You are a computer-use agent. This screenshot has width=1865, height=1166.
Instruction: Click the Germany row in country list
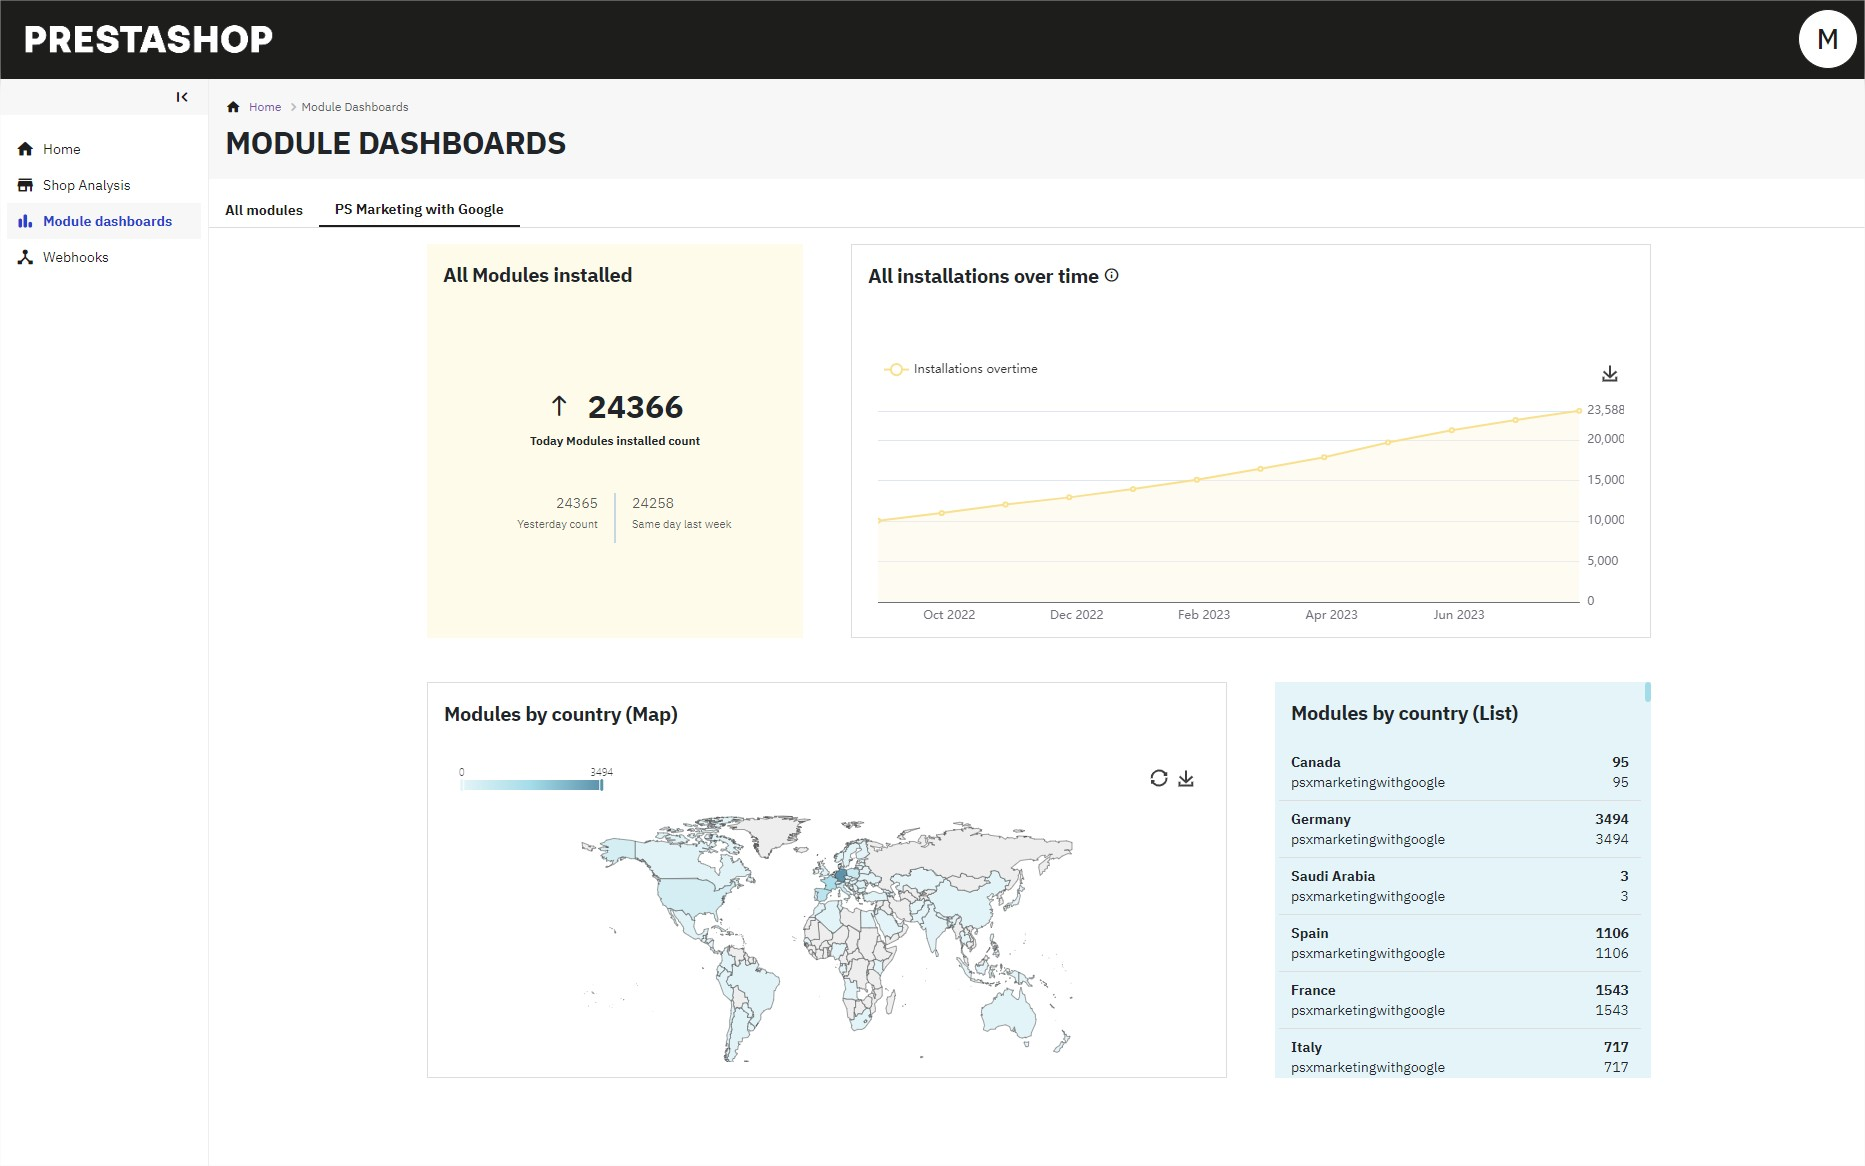[x=1459, y=829]
